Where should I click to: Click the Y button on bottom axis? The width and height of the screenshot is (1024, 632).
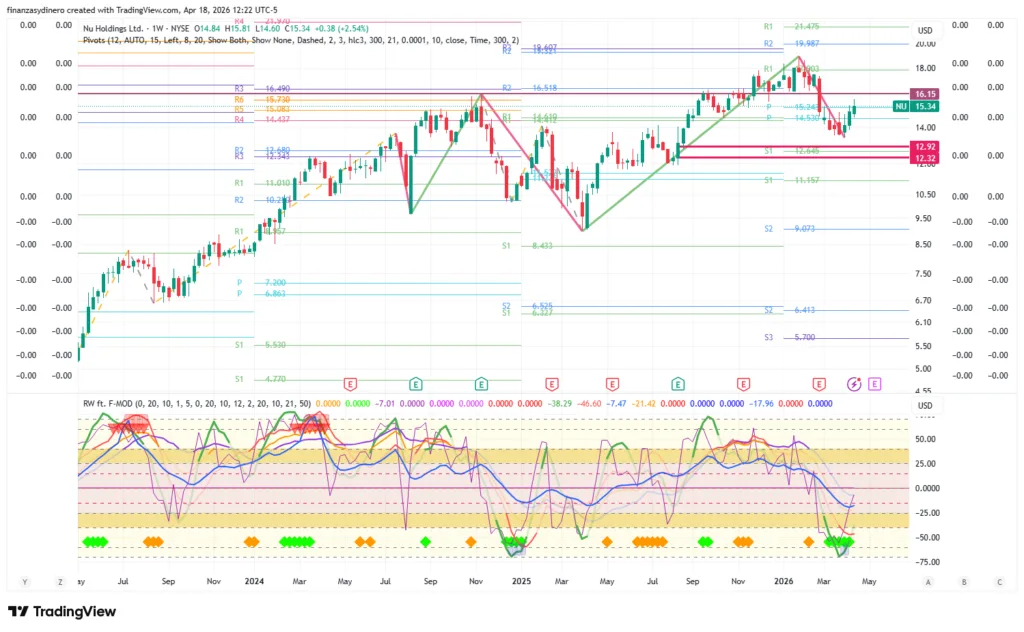click(x=24, y=581)
